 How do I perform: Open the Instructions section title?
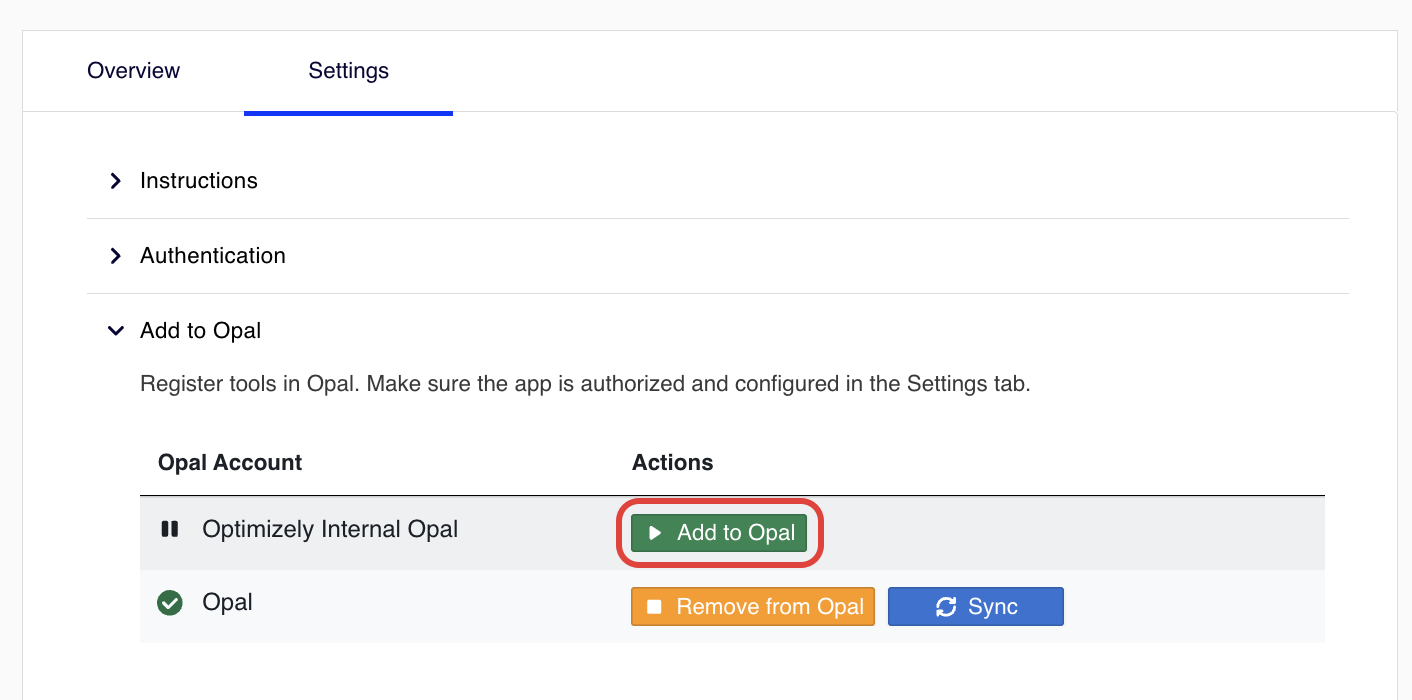[199, 181]
